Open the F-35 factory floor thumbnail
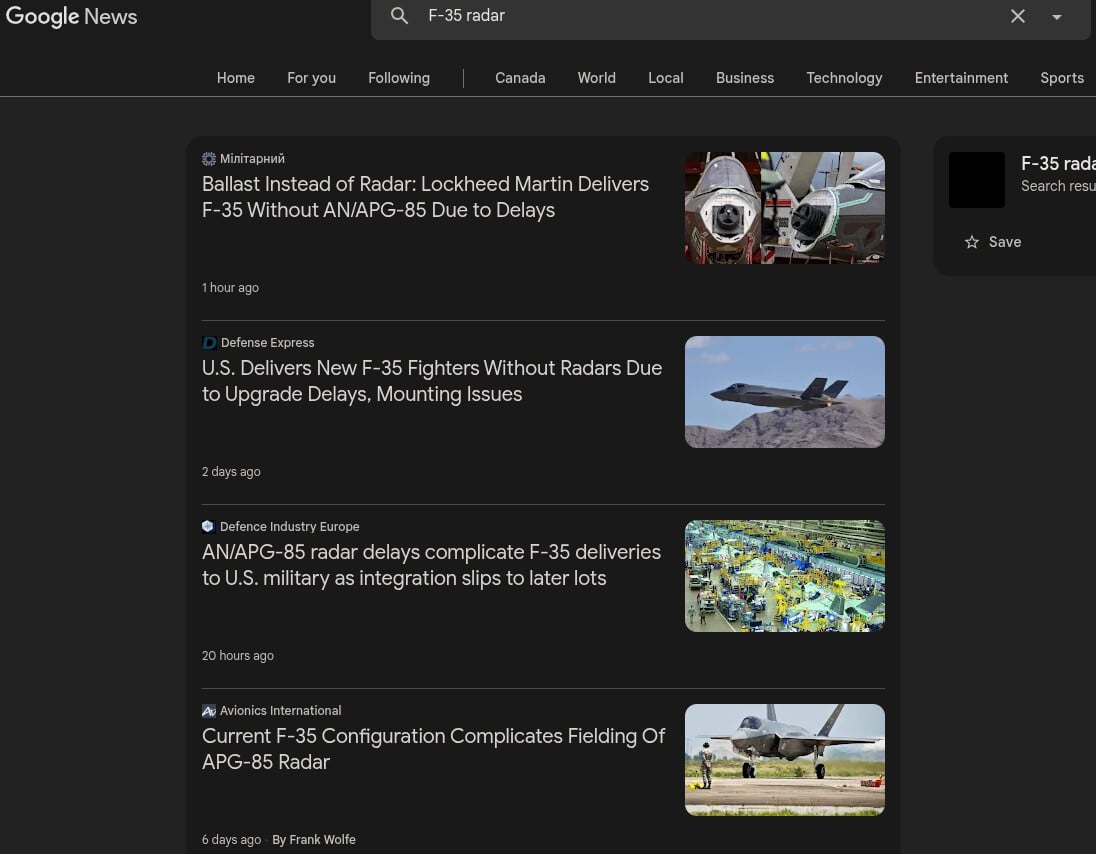The width and height of the screenshot is (1096, 854). coord(784,576)
